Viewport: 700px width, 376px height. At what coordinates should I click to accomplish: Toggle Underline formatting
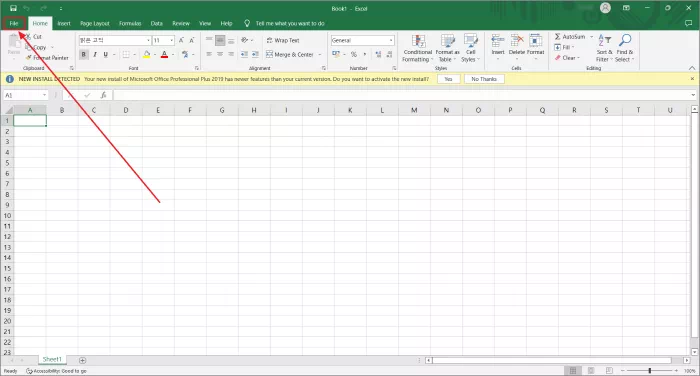105,54
